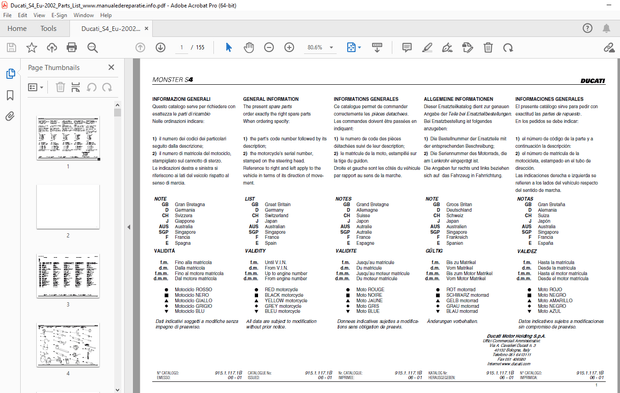620x393 pixels.
Task: Activate the Hand pan tool
Action: coord(249,48)
